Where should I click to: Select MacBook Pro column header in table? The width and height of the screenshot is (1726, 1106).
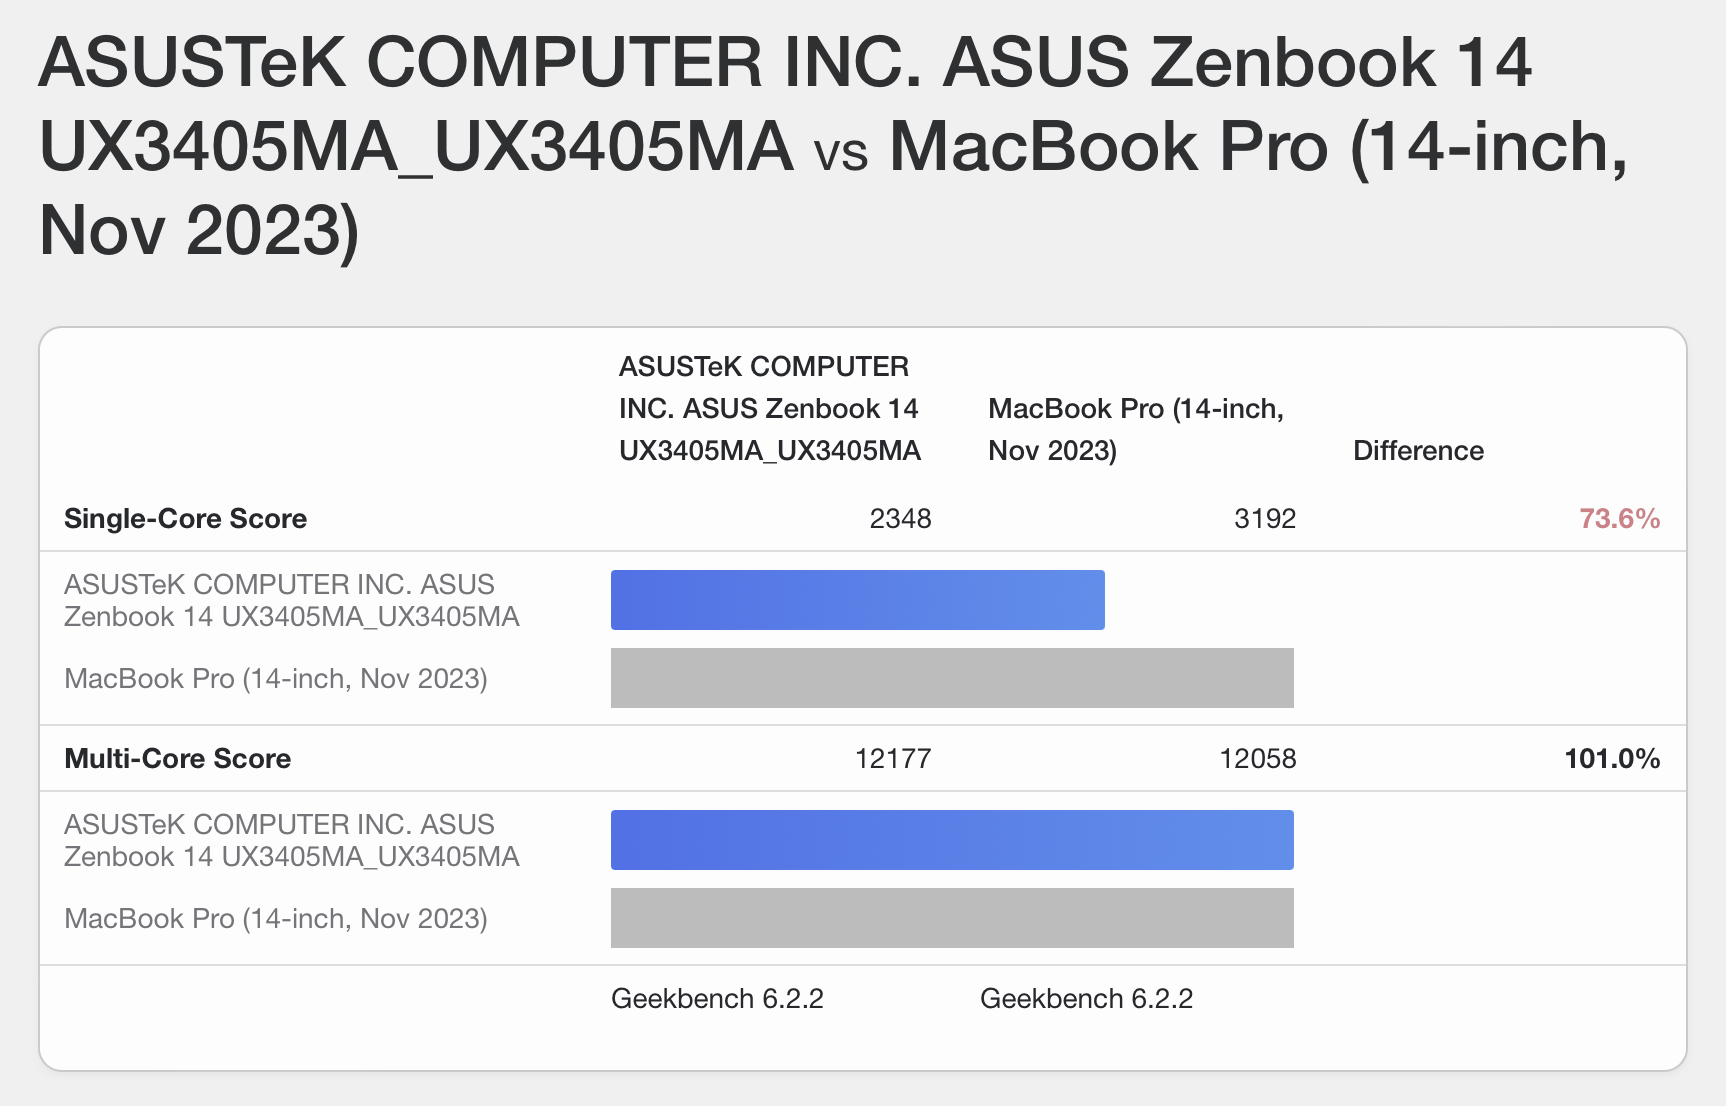pyautogui.click(x=1136, y=429)
